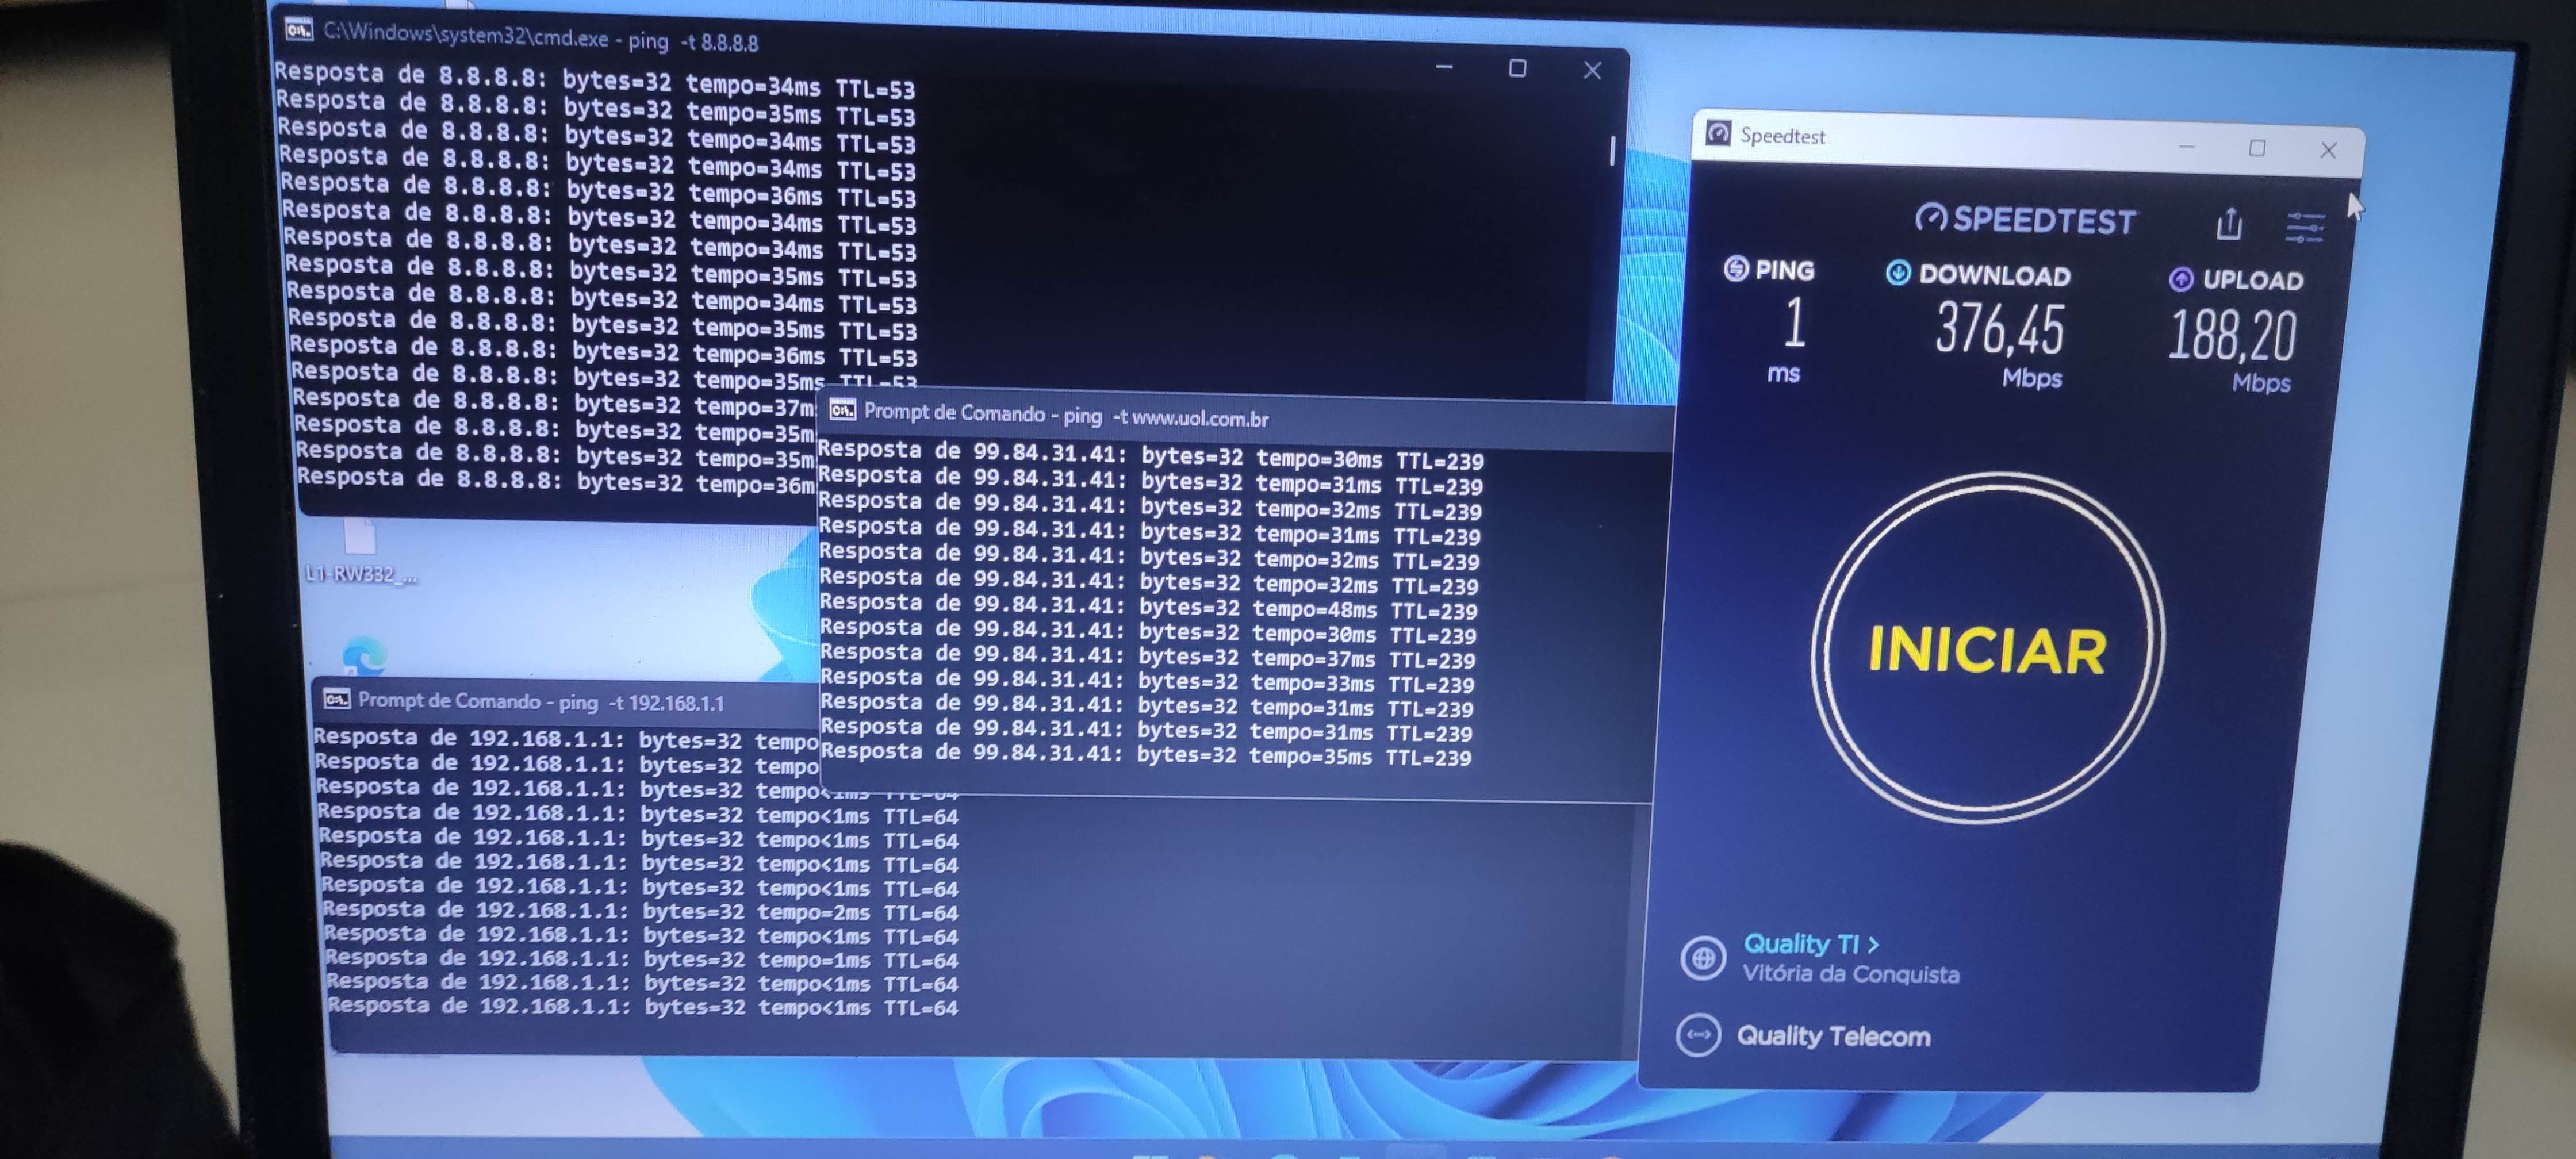Click the ping icon beside PING
2576x1159 pixels.
click(x=1736, y=268)
